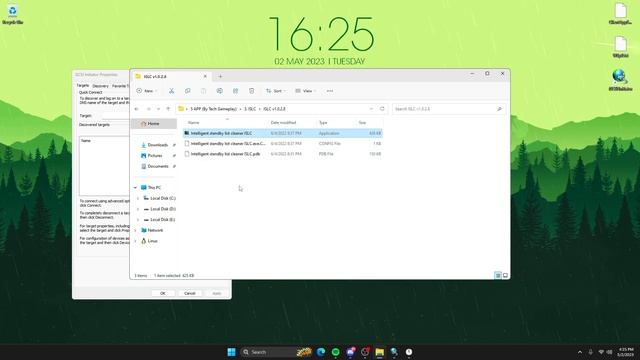Image resolution: width=640 pixels, height=360 pixels.
Task: Select the second file icon on desktop right
Action: 620,47
